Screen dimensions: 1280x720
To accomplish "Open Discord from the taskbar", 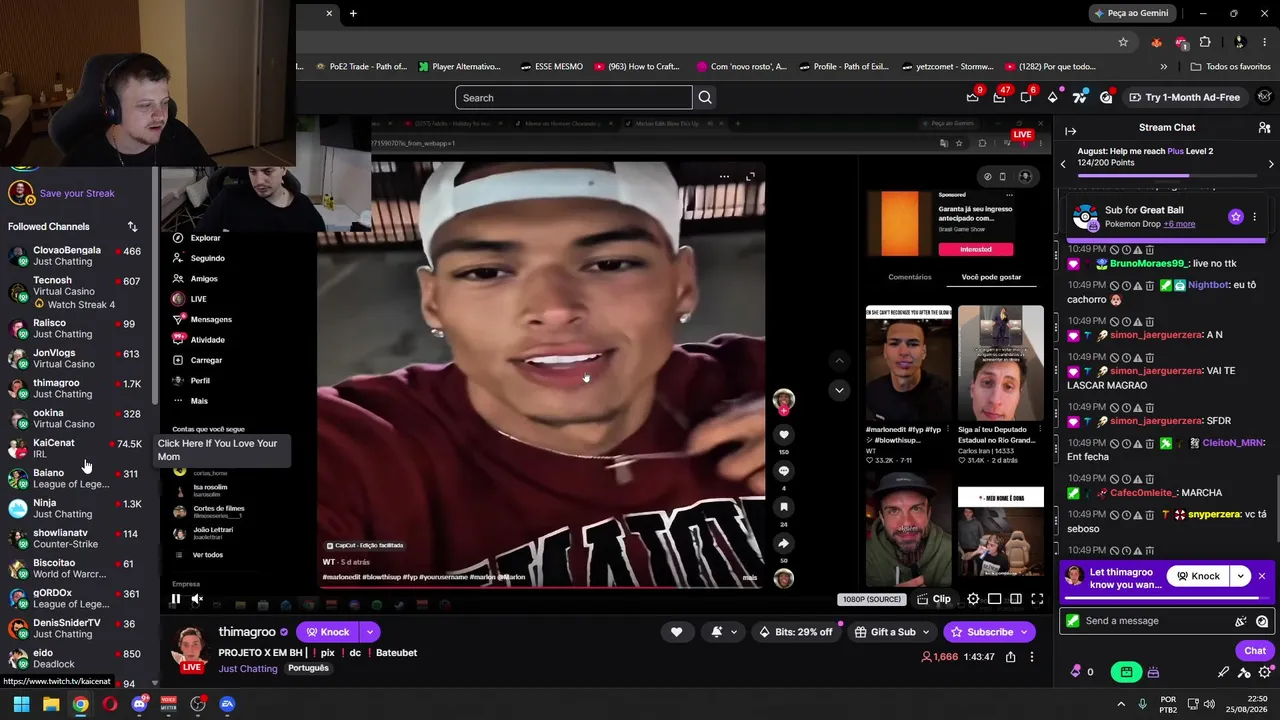I will (x=139, y=704).
